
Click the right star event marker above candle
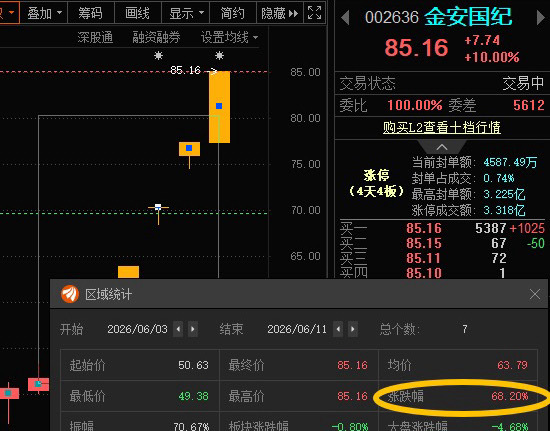coord(219,55)
